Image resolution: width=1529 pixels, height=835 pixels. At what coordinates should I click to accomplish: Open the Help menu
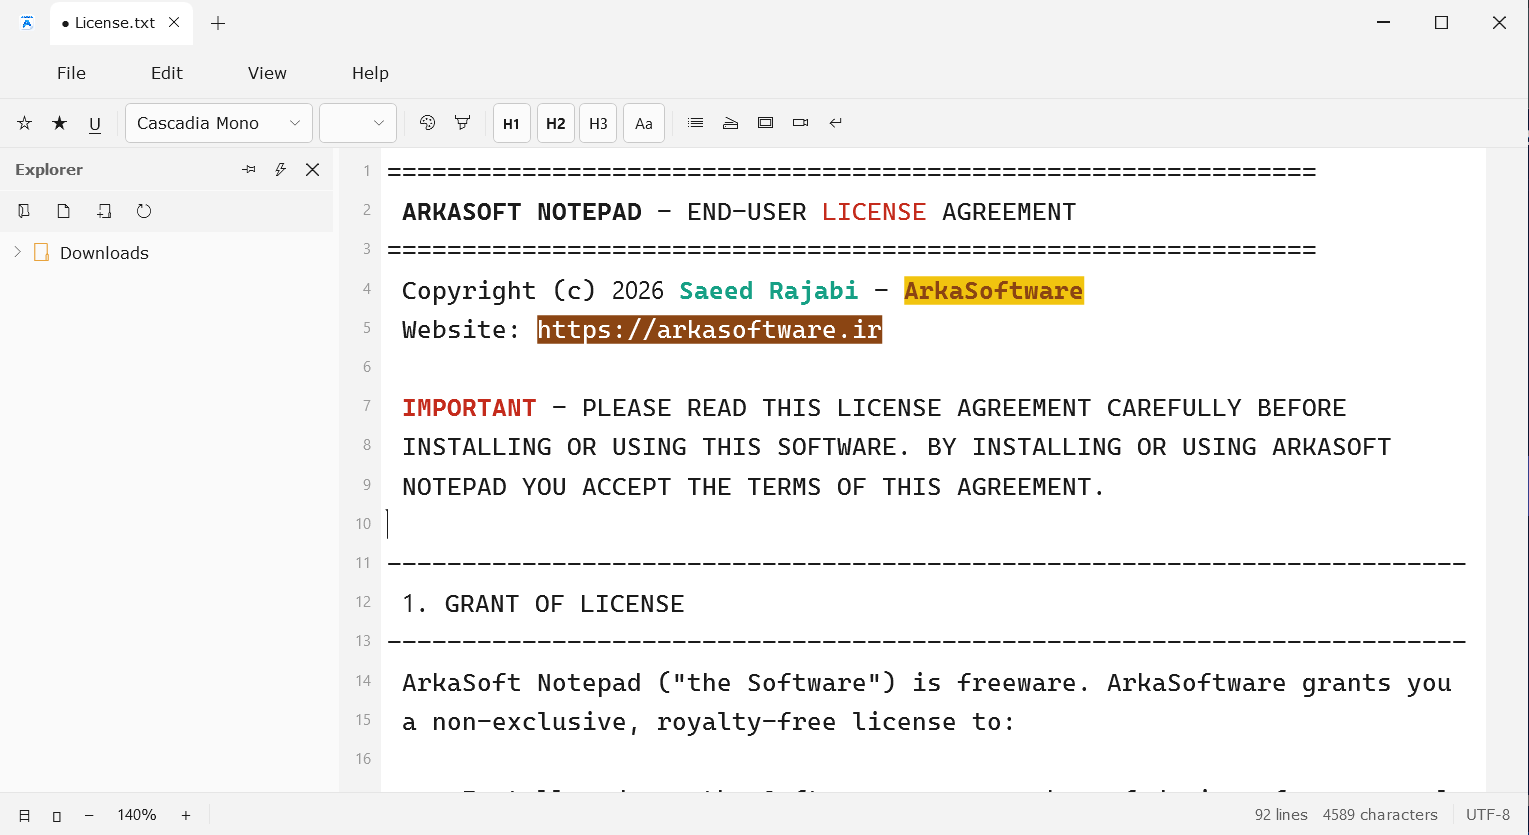tap(370, 73)
